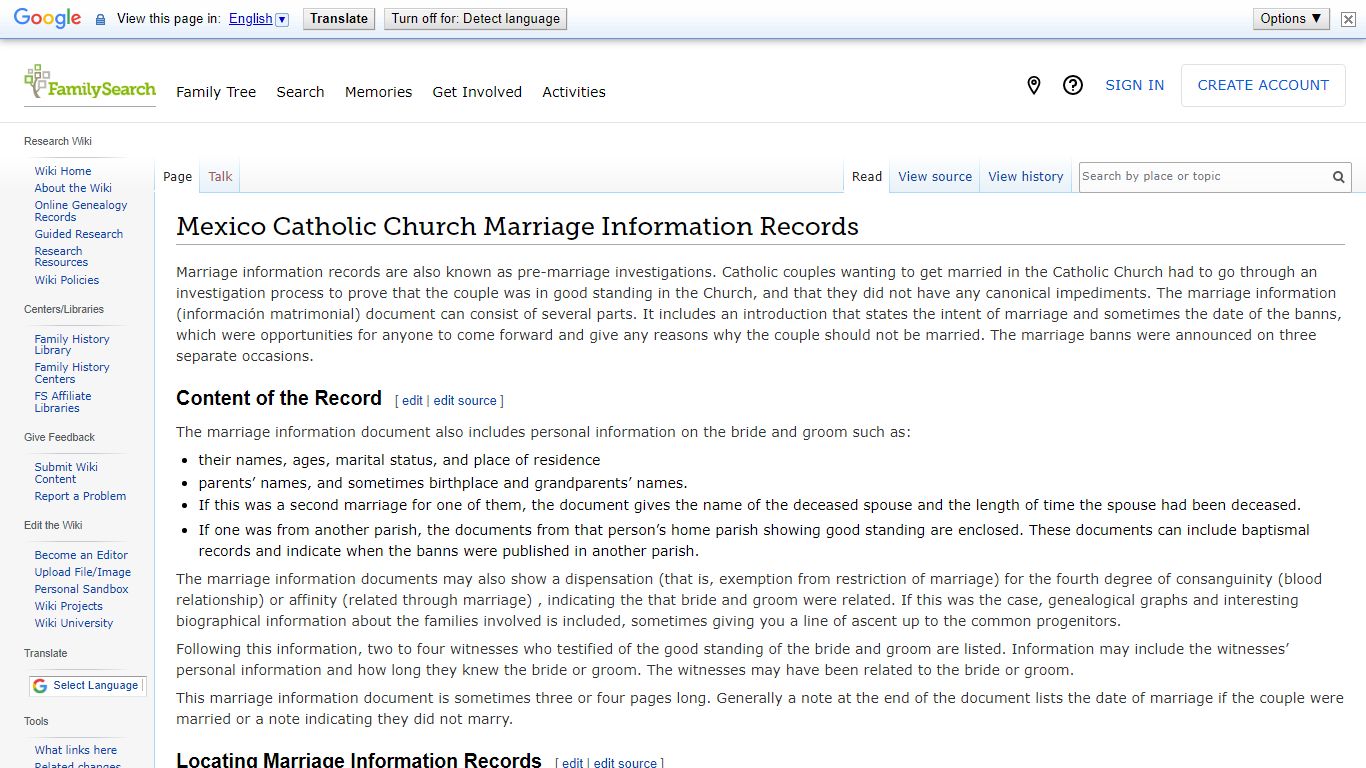Click the lock icon in translate bar
The height and width of the screenshot is (768, 1366).
coord(100,19)
